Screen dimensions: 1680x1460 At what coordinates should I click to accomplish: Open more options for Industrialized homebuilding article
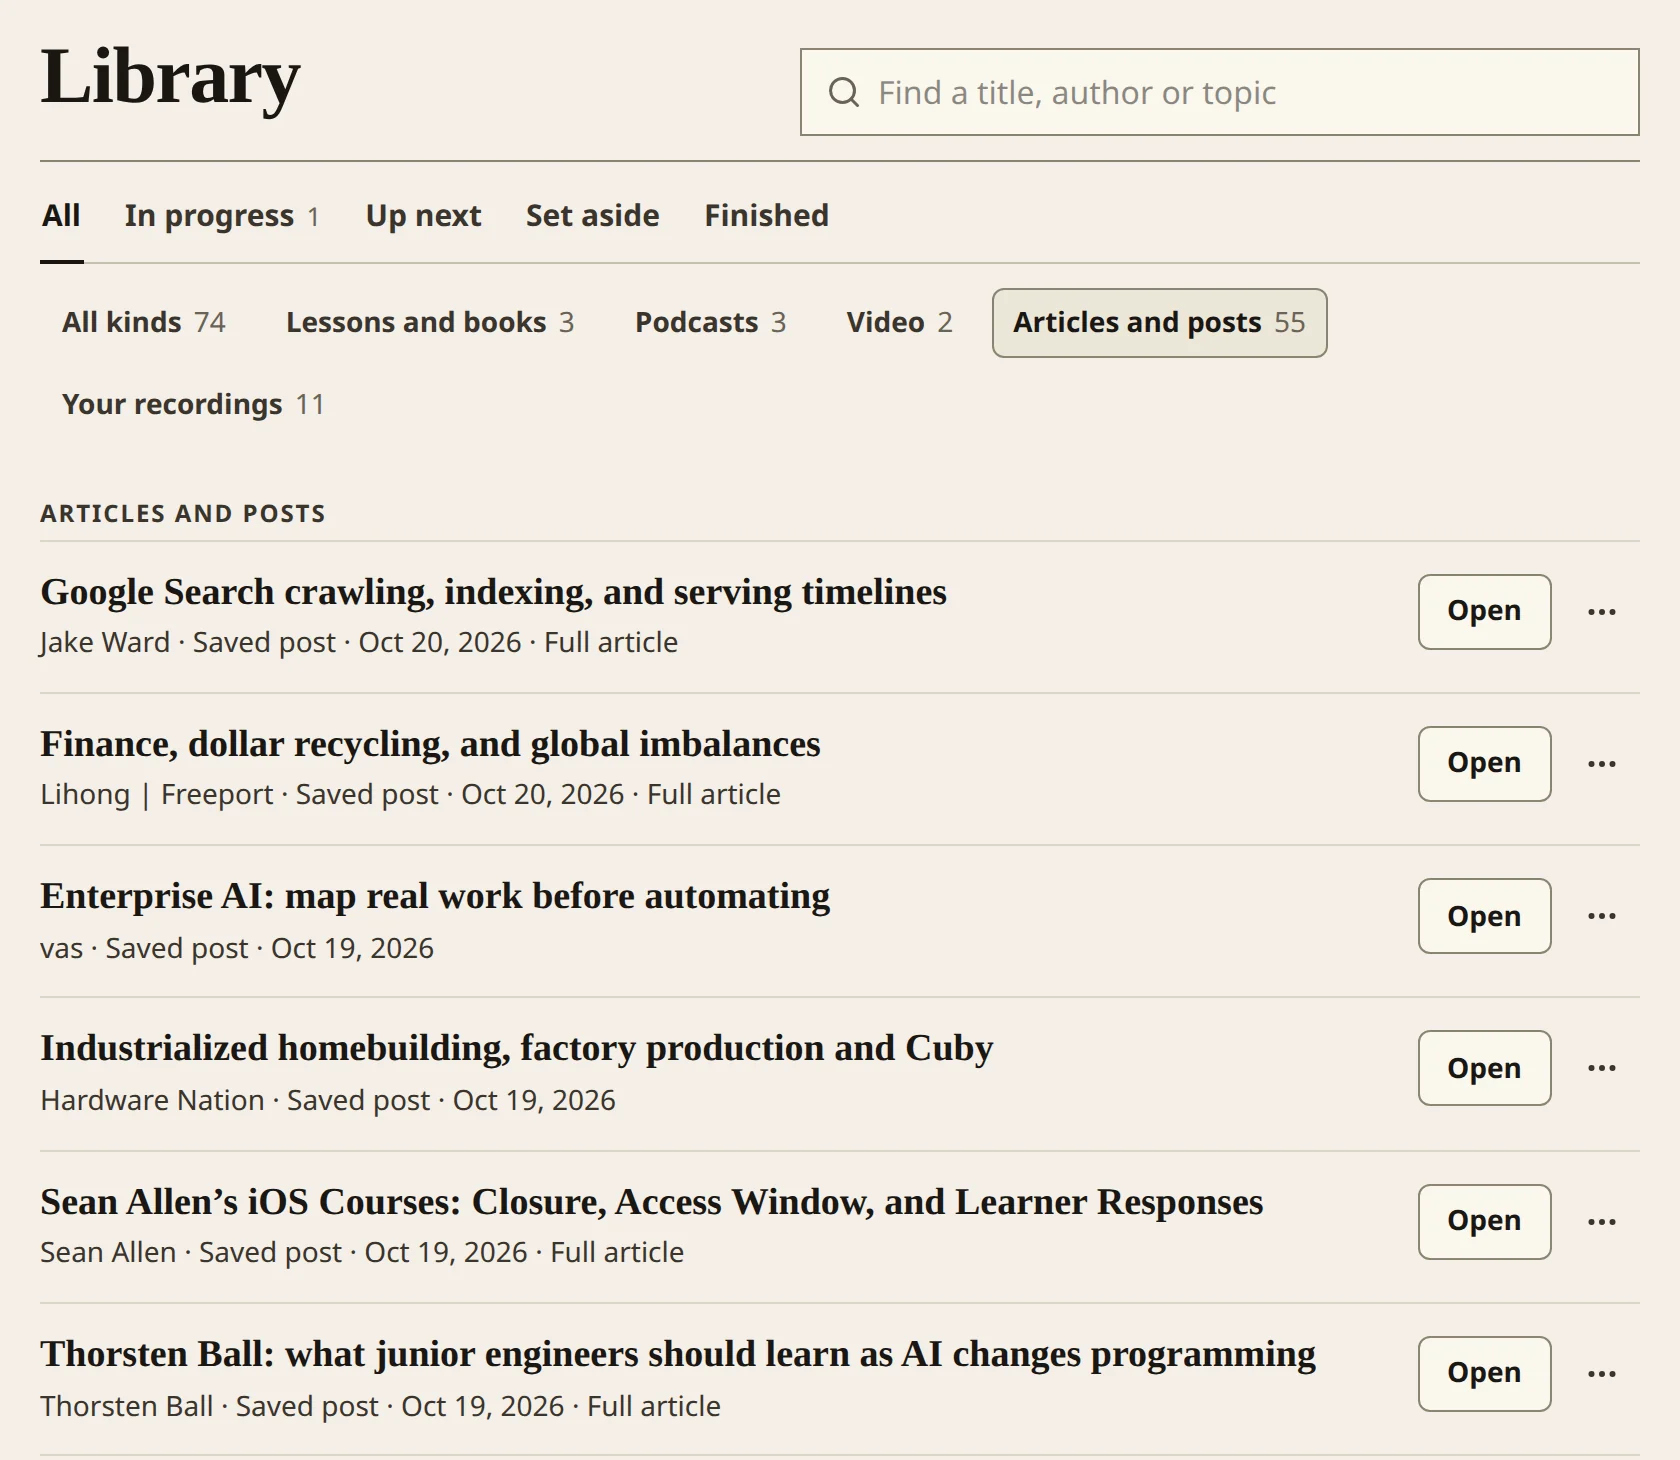(1602, 1068)
